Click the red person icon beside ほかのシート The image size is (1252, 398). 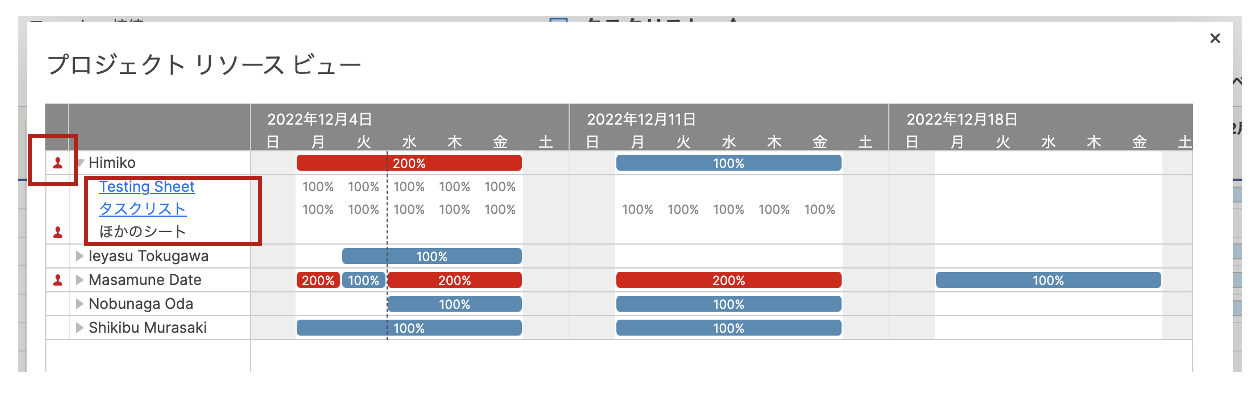tap(58, 232)
